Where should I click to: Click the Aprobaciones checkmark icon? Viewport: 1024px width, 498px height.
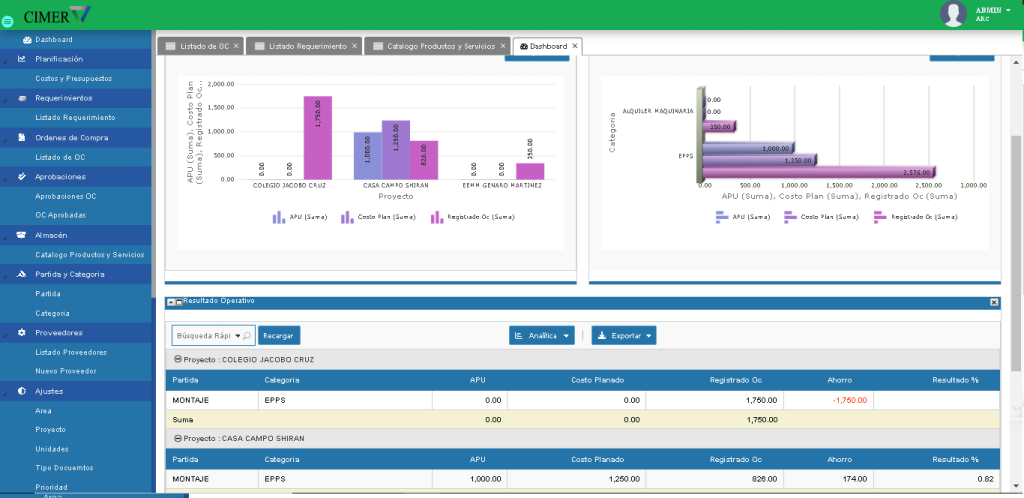click(23, 176)
